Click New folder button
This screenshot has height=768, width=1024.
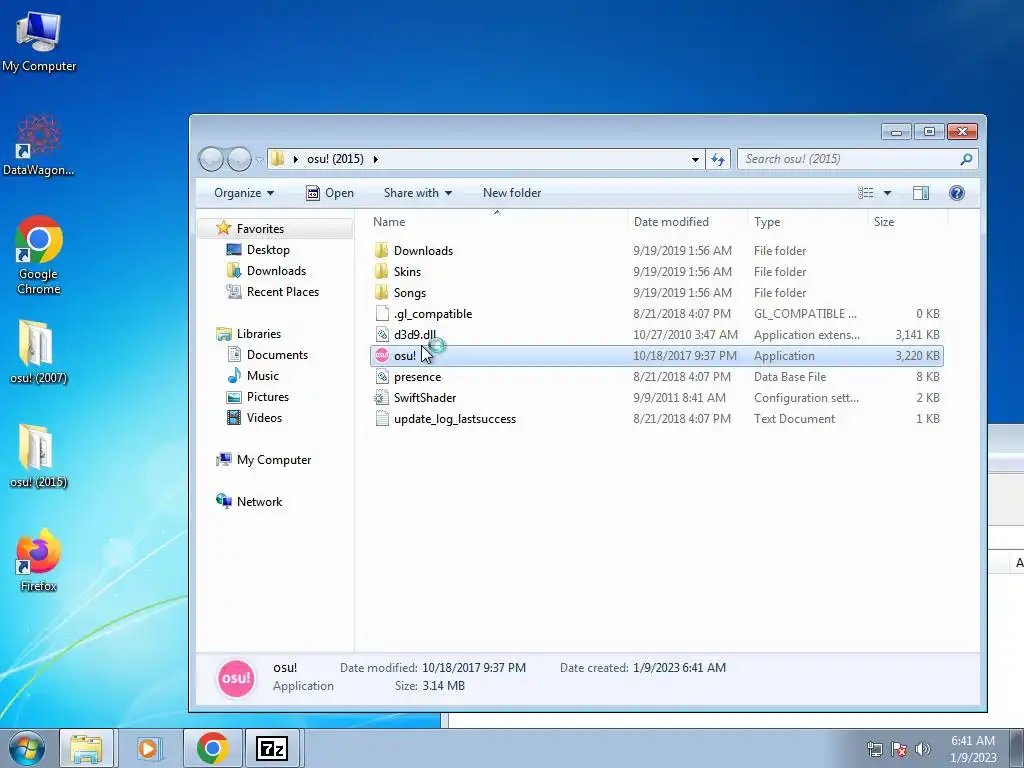512,193
